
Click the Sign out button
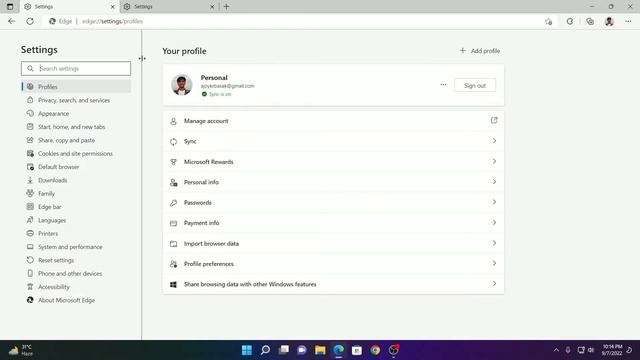click(475, 85)
